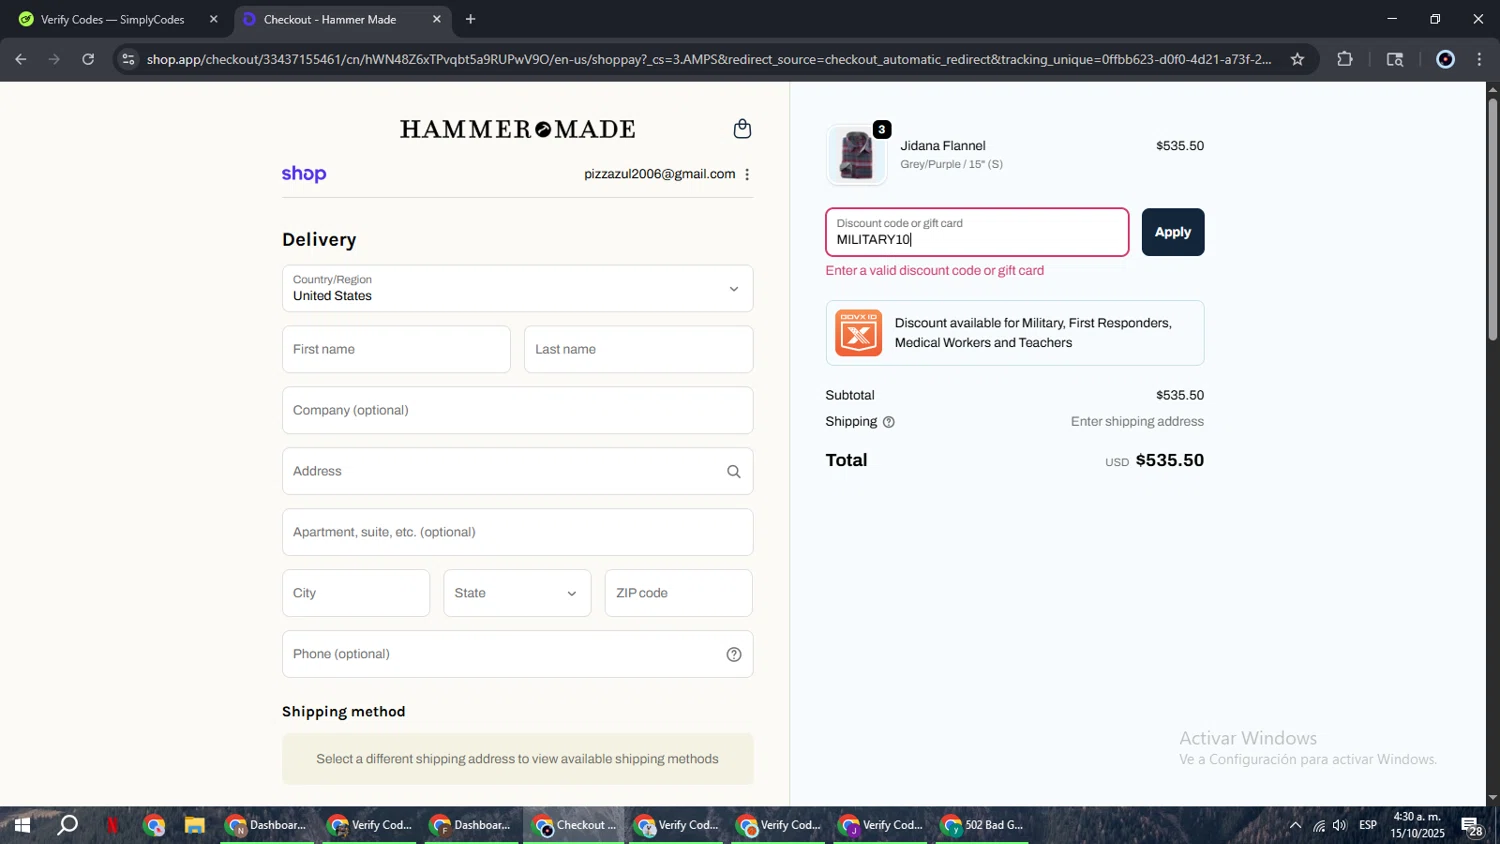Image resolution: width=1500 pixels, height=844 pixels.
Task: Click the Shop Pay logo
Action: click(304, 174)
